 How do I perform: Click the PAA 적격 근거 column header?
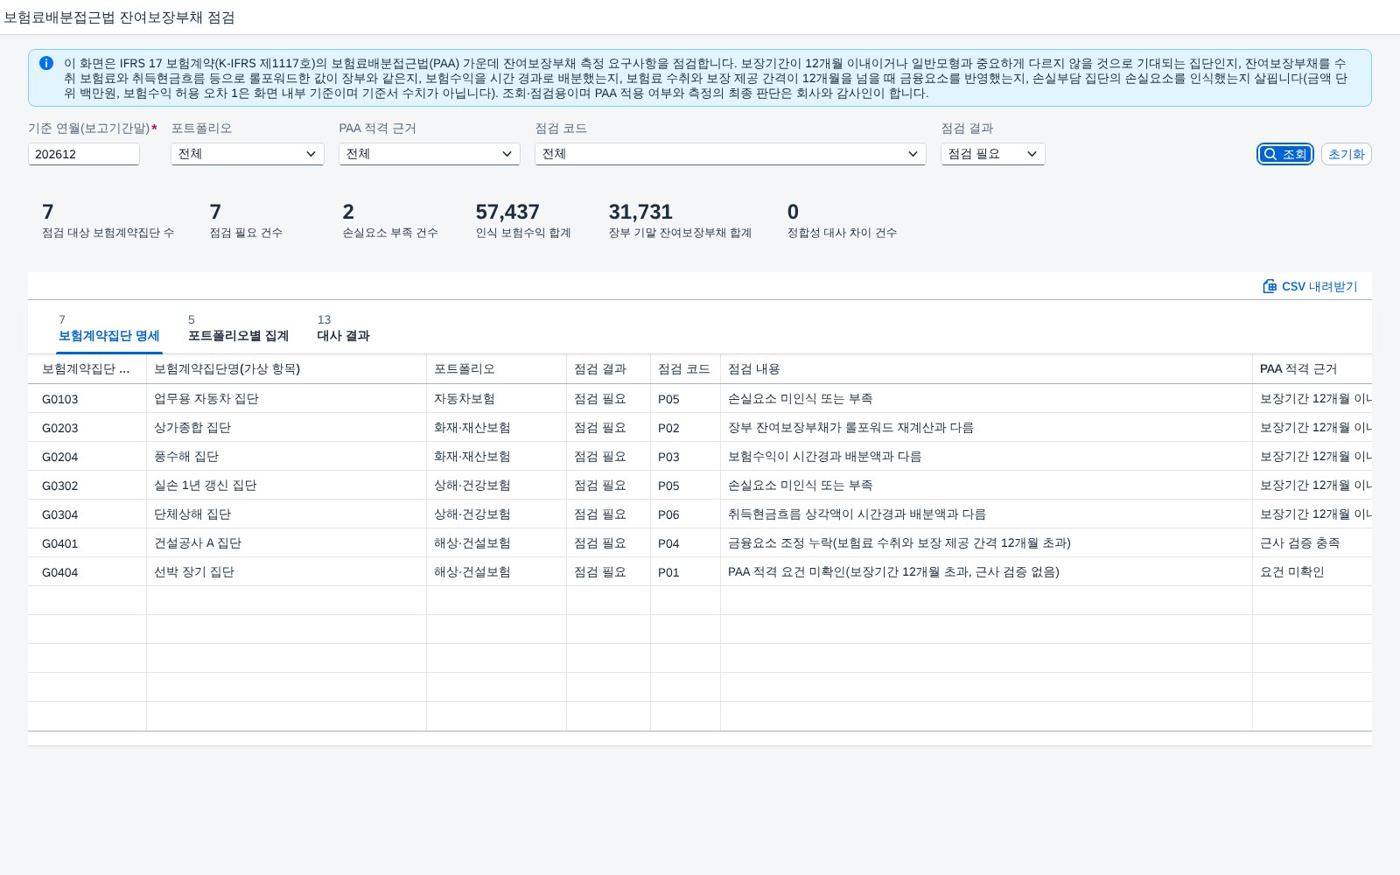coord(1312,369)
